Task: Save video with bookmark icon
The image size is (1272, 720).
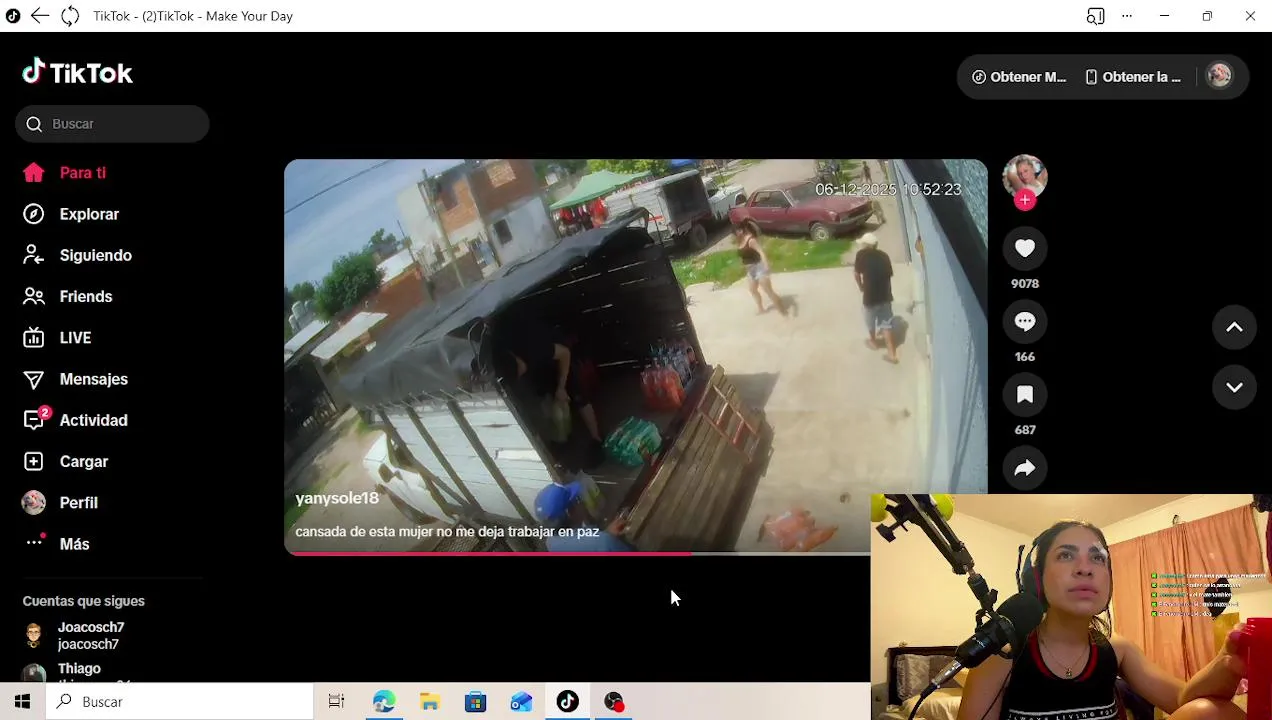Action: pyautogui.click(x=1025, y=394)
